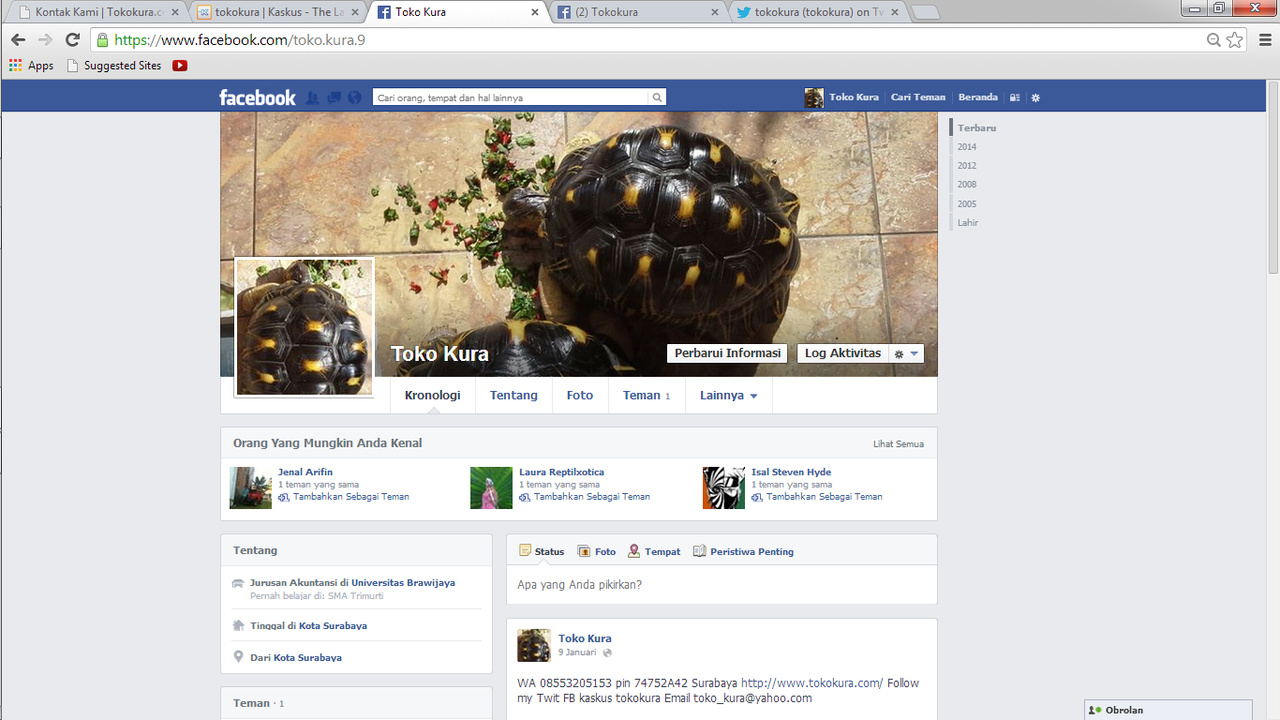The width and height of the screenshot is (1280, 720).
Task: Open the messages icon in the header
Action: tap(334, 97)
